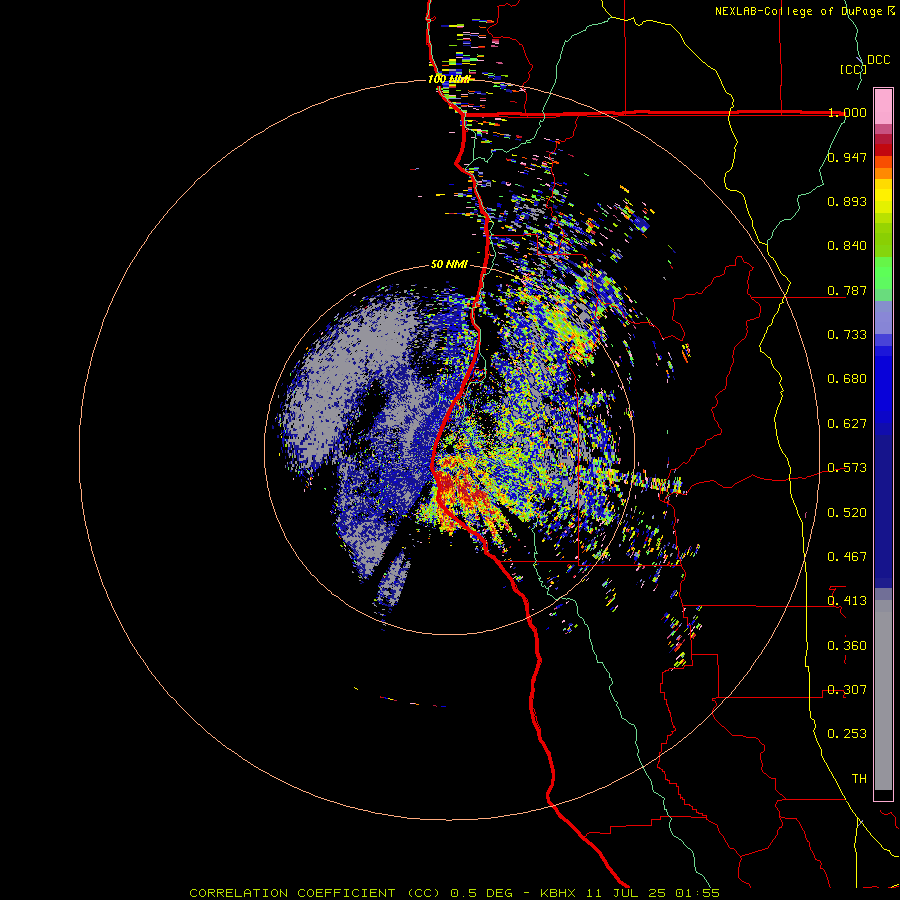Select the 0.840 color scale value
Image resolution: width=900 pixels, height=900 pixels.
point(847,246)
